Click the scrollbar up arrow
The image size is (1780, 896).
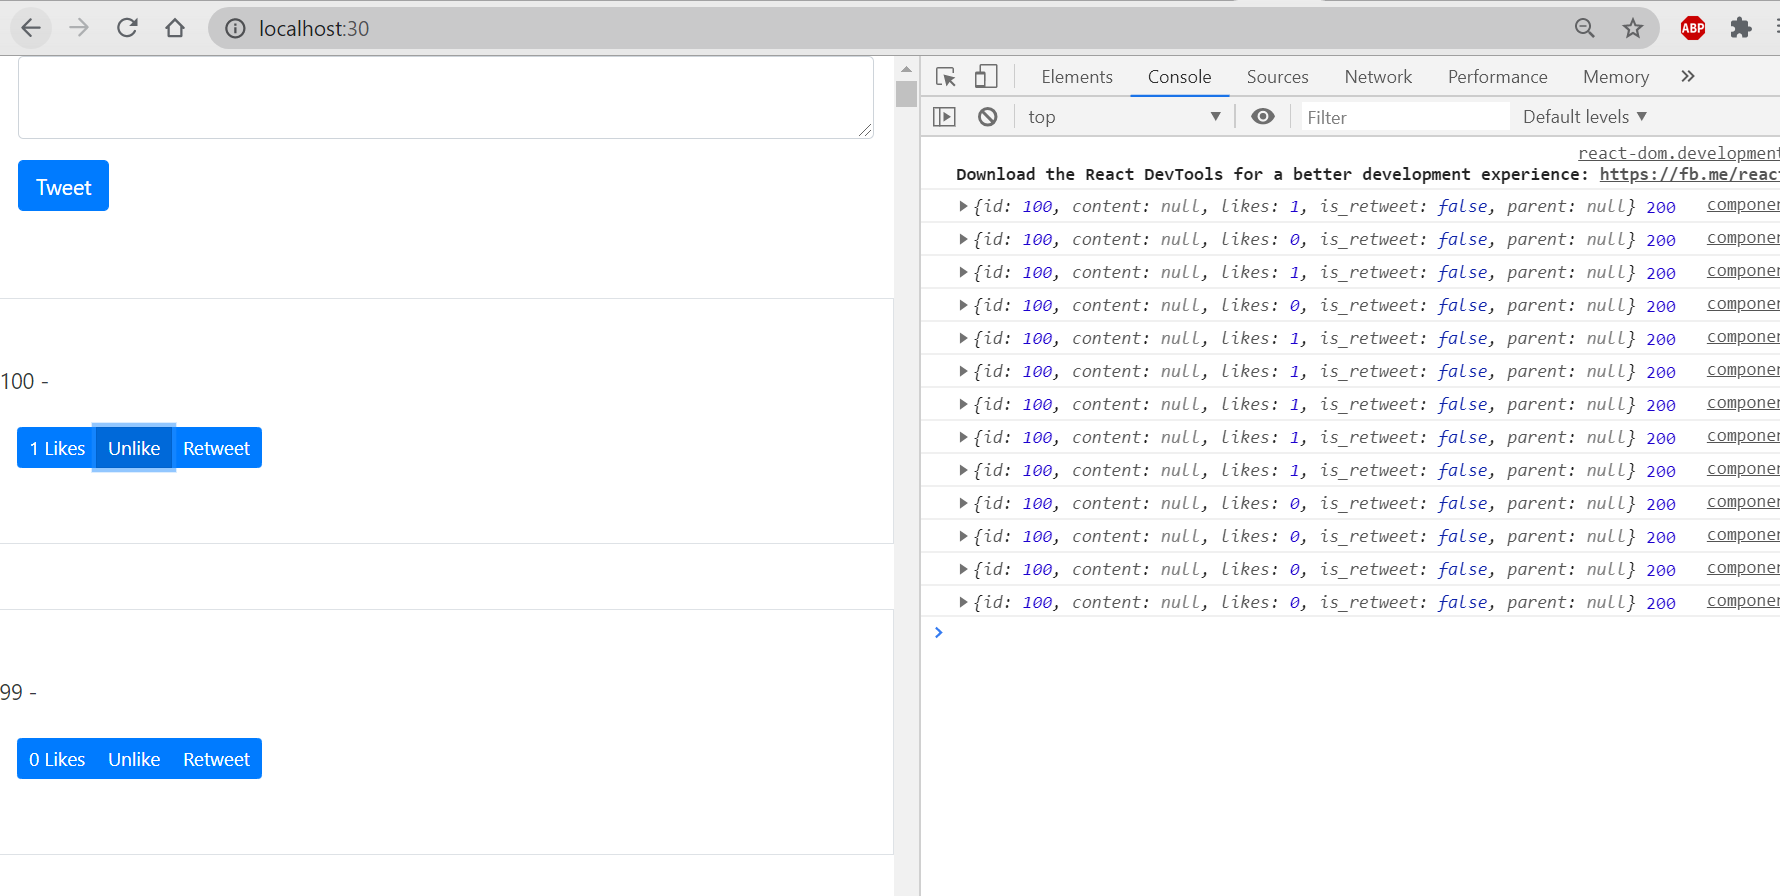(906, 69)
